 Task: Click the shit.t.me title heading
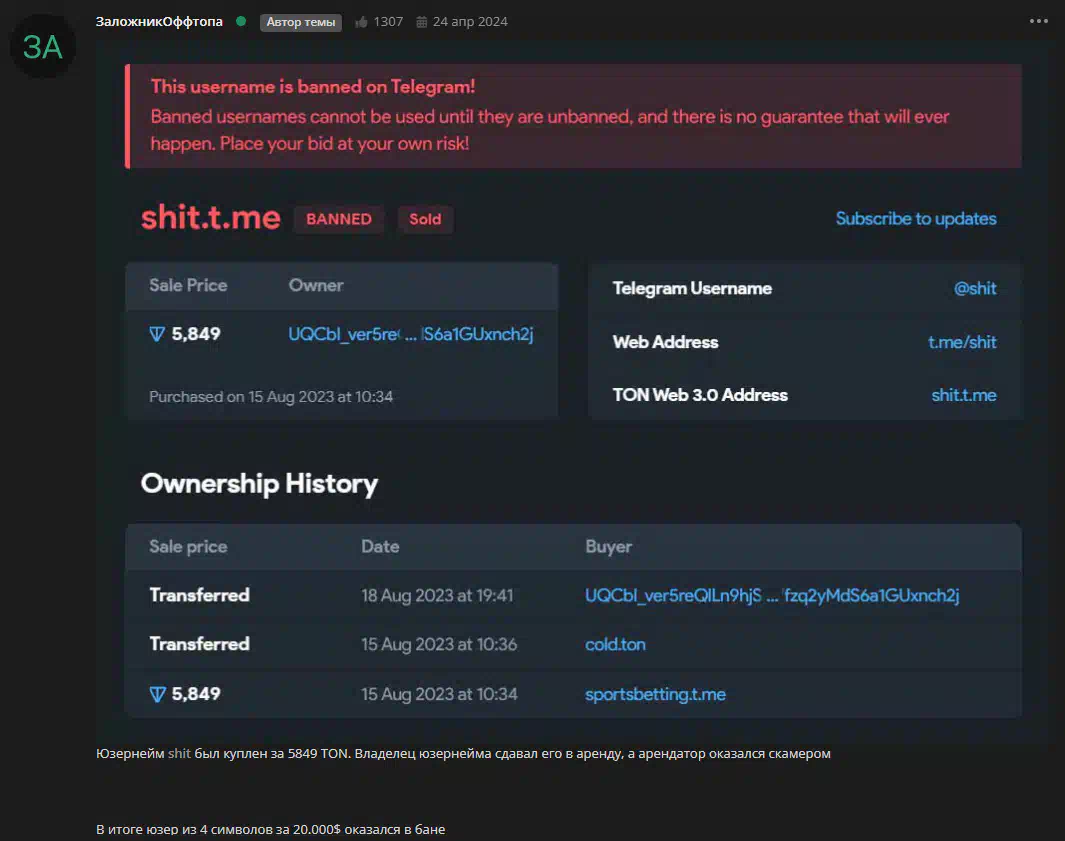tap(211, 217)
